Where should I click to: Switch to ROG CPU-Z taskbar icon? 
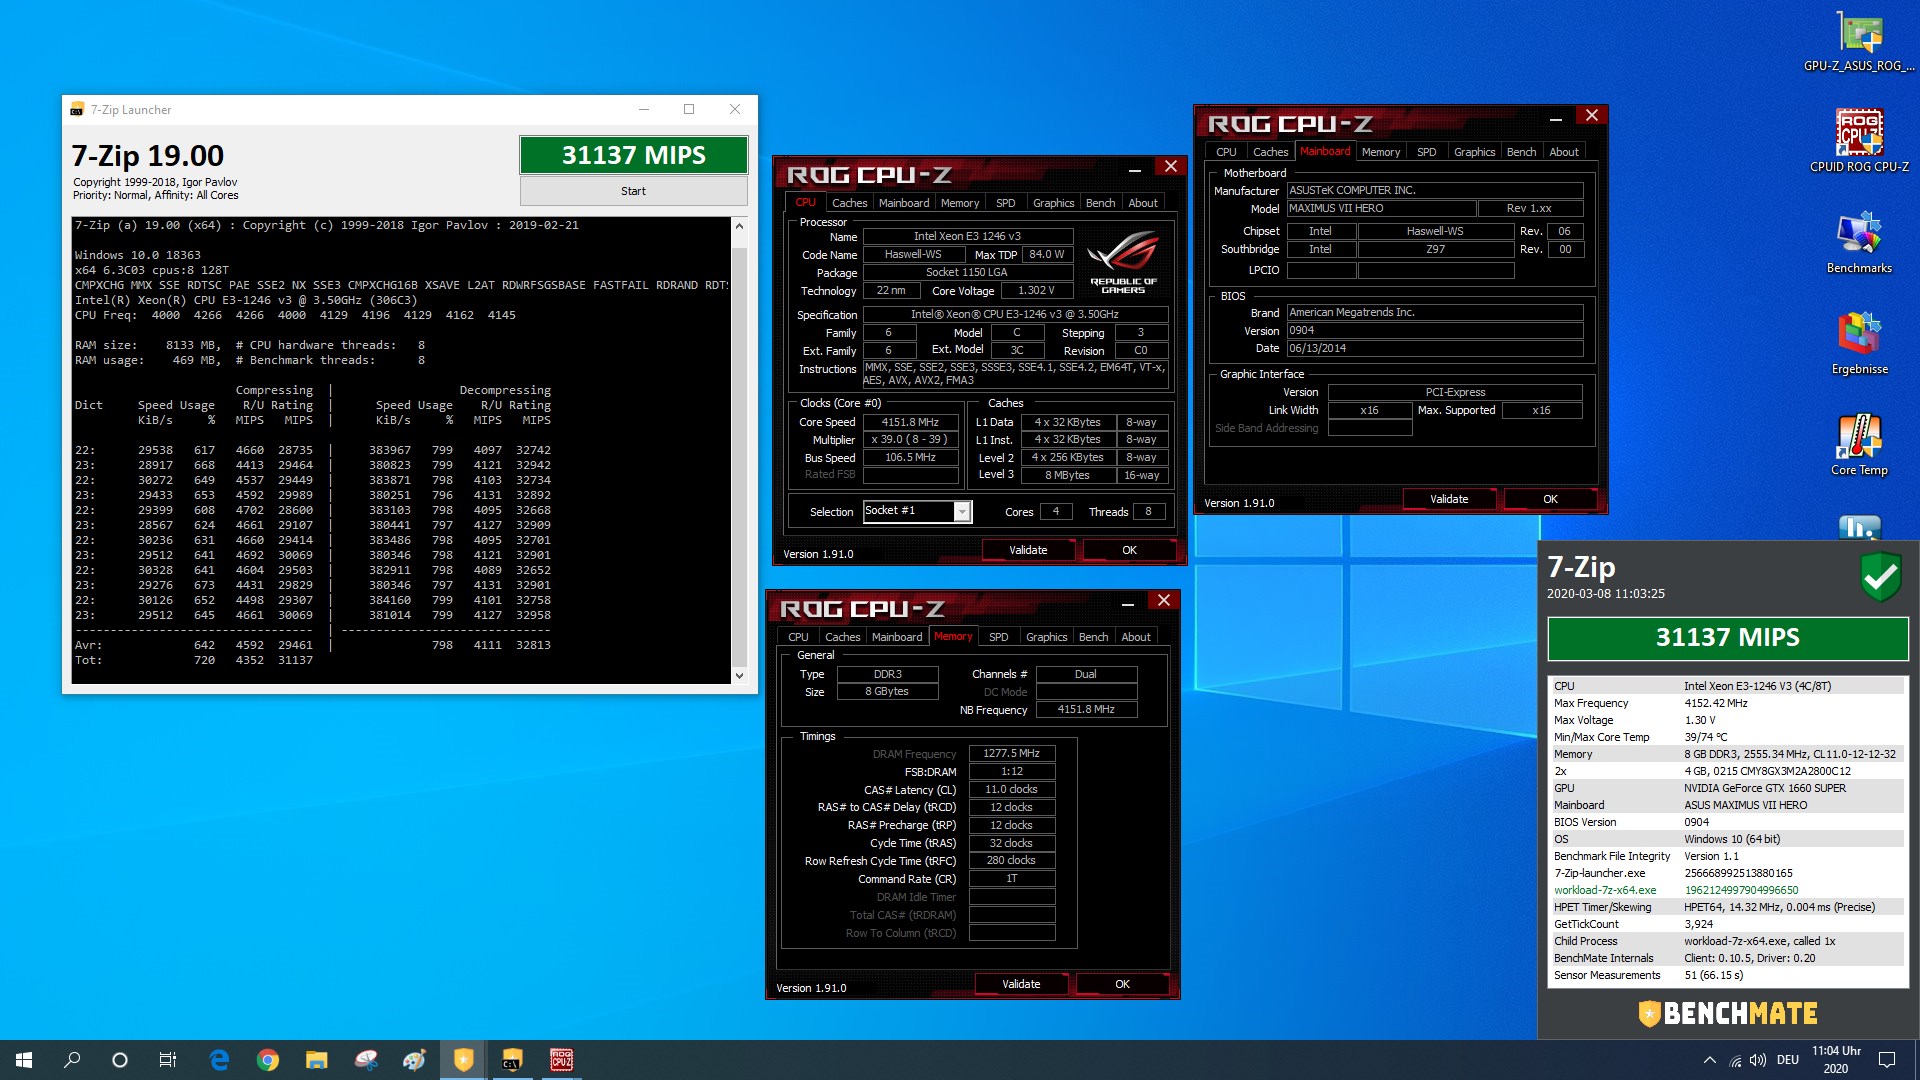coord(561,1060)
